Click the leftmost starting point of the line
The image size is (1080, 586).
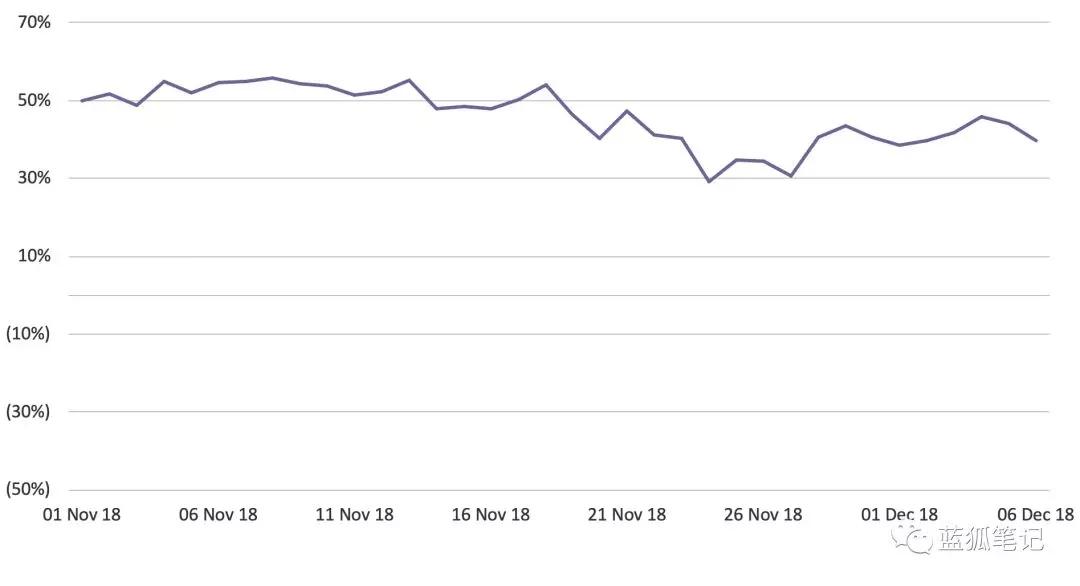click(82, 100)
